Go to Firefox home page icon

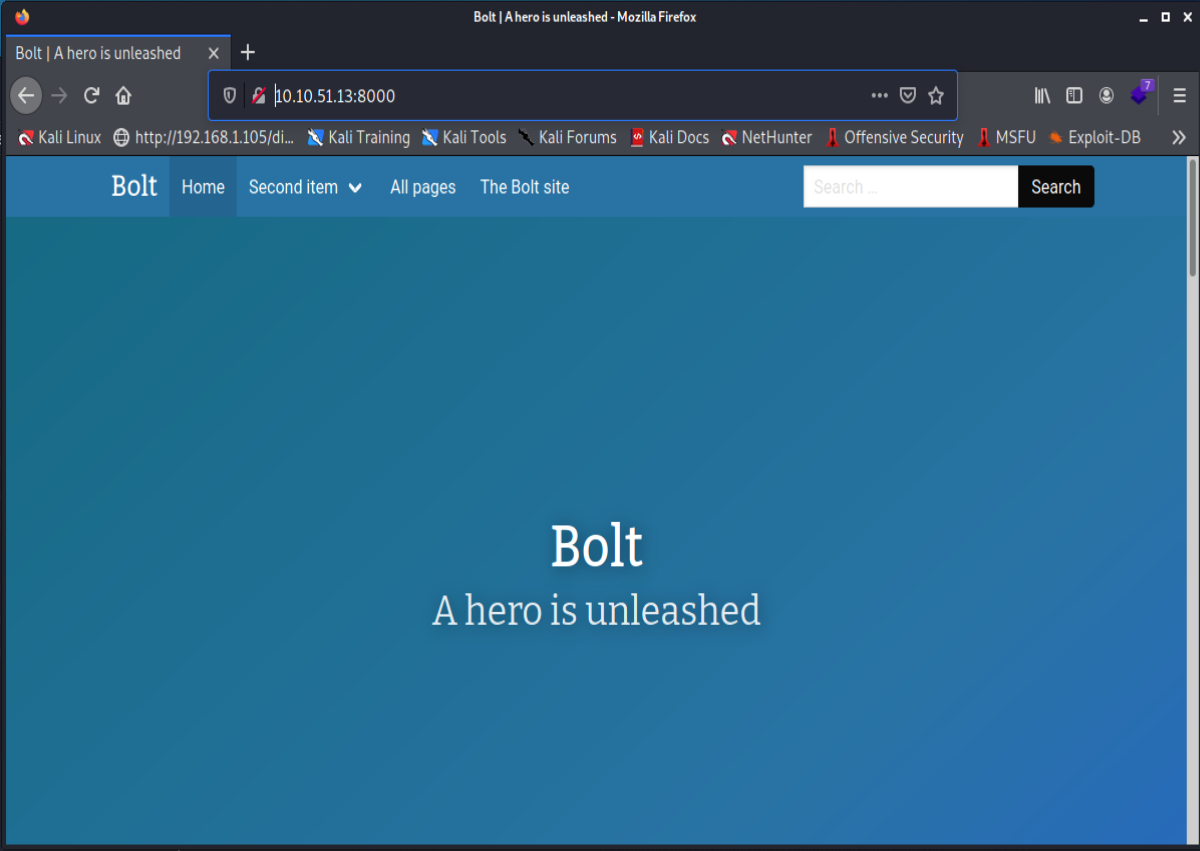[x=123, y=96]
